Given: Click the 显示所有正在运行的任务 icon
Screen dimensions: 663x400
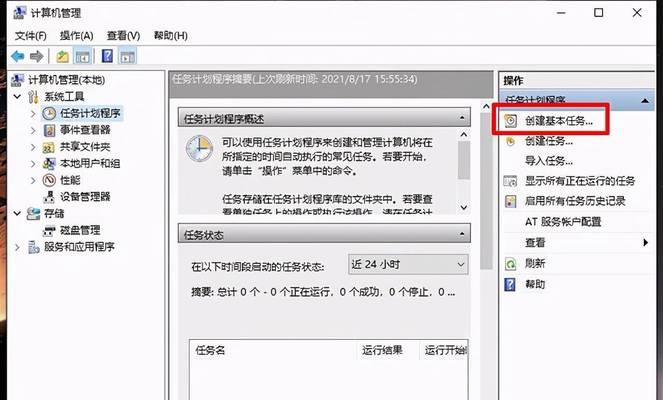Looking at the screenshot, I should tap(510, 181).
